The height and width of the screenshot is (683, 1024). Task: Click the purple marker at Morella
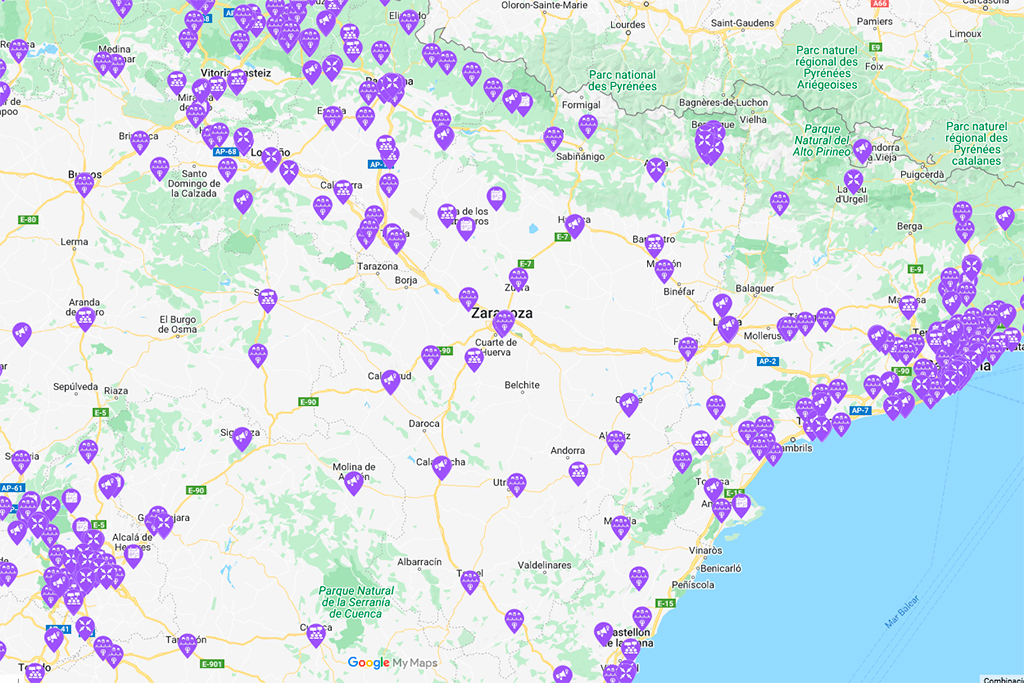[620, 527]
